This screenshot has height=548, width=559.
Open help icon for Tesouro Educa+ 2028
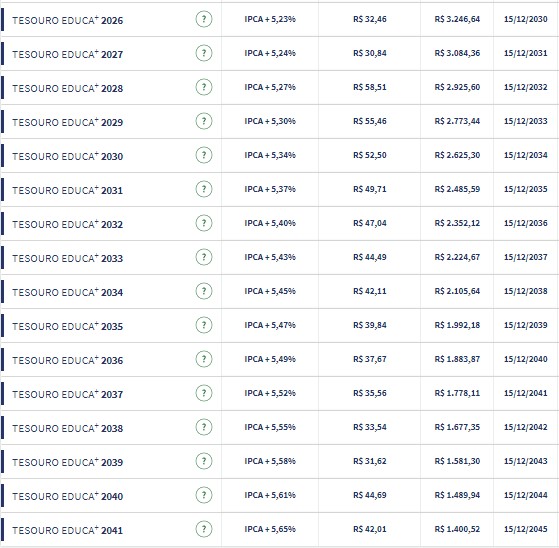204,87
